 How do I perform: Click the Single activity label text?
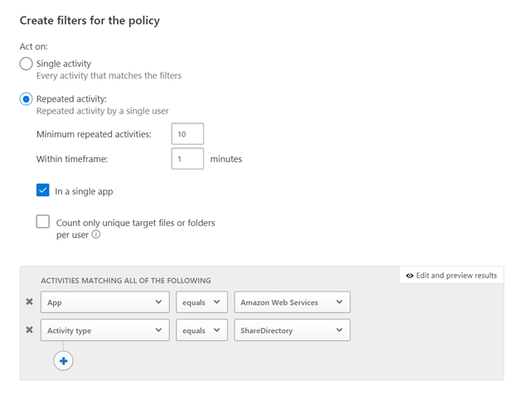click(64, 63)
